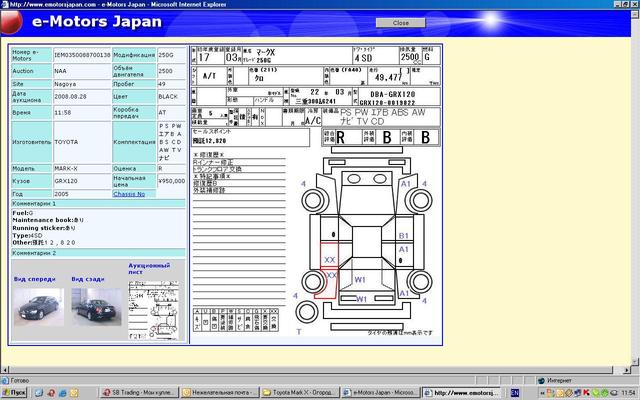Click the starting price ¥950,000
This screenshot has height=400, width=640.
(x=171, y=181)
